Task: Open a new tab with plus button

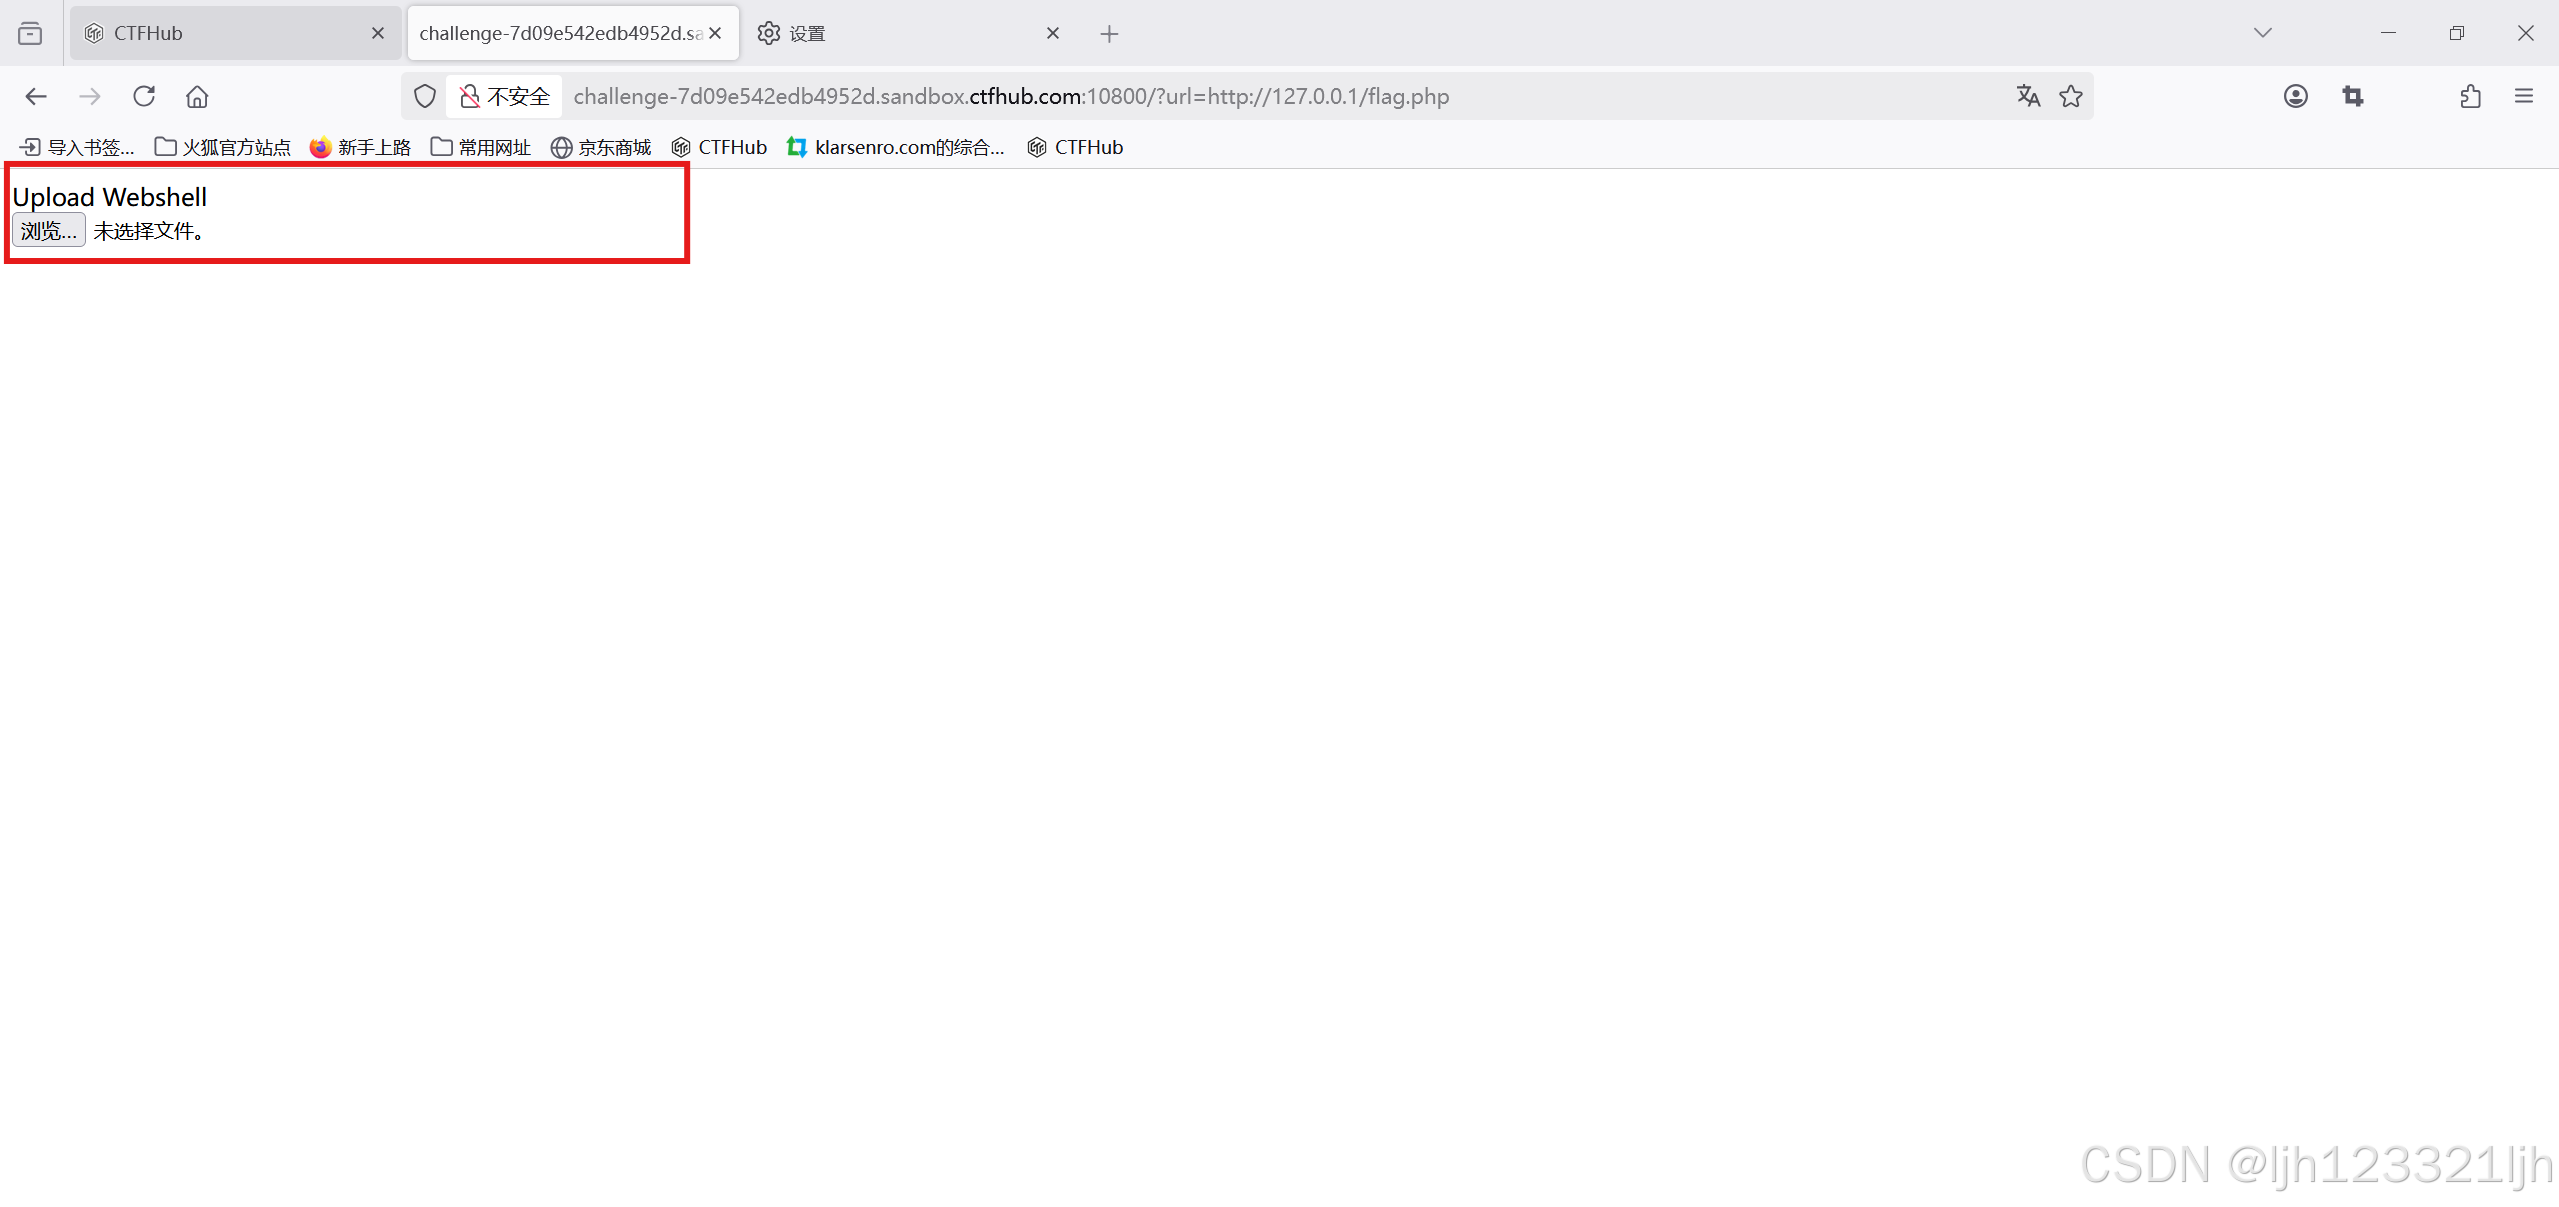Action: [x=1109, y=34]
